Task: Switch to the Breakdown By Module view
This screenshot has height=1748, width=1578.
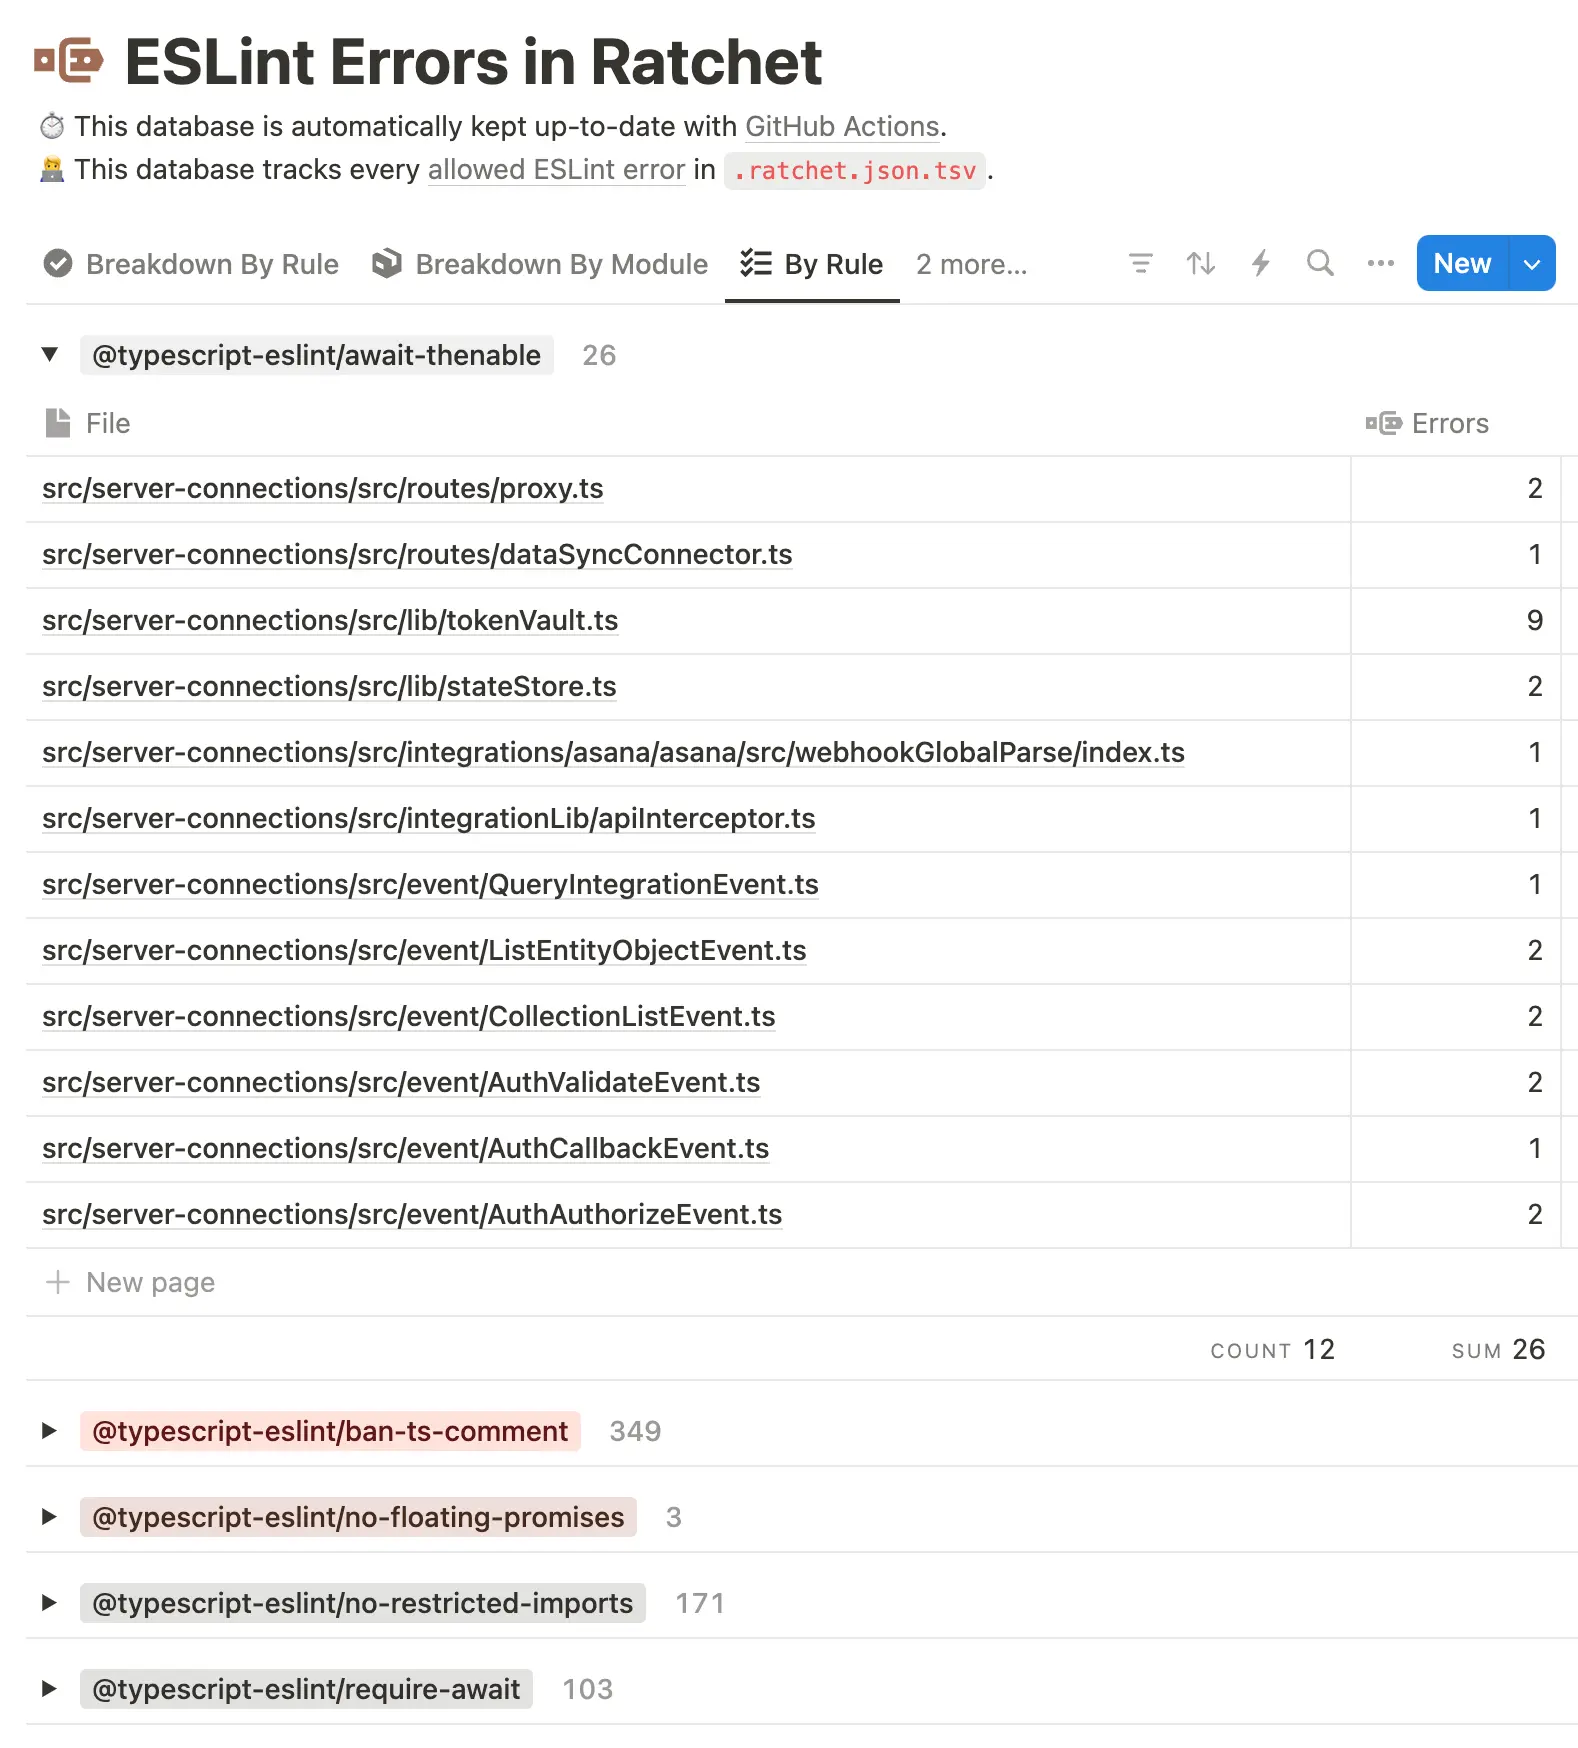Action: pos(561,264)
